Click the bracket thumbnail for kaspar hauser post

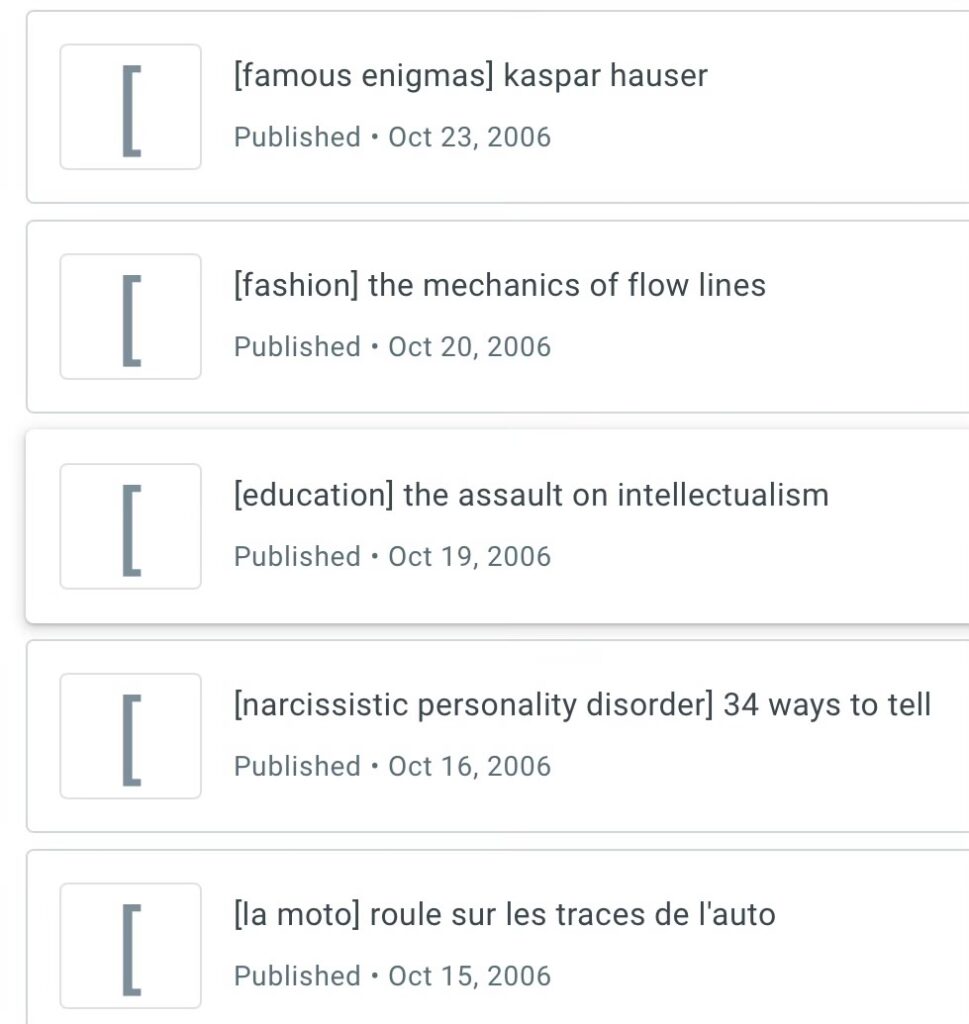pyautogui.click(x=130, y=107)
